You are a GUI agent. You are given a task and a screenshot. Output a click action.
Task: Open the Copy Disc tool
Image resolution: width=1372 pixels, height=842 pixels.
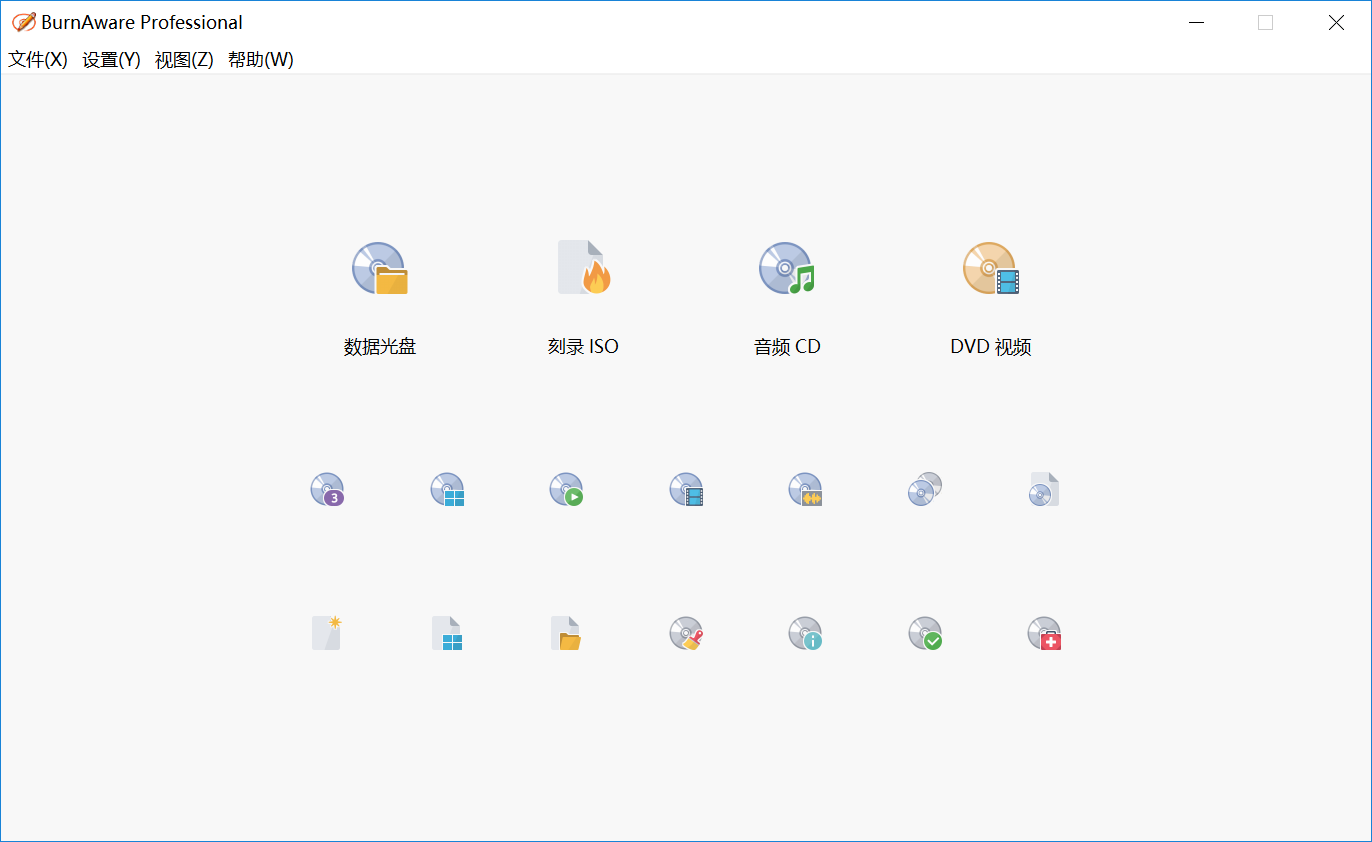[924, 489]
